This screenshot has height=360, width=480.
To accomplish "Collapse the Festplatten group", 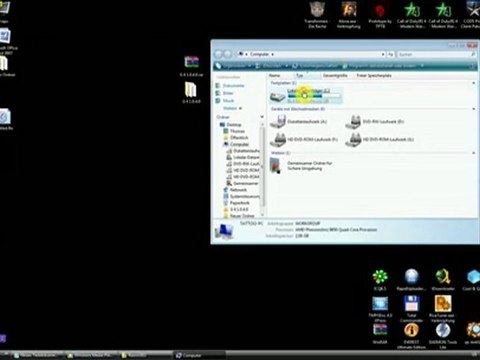I will tap(474, 83).
